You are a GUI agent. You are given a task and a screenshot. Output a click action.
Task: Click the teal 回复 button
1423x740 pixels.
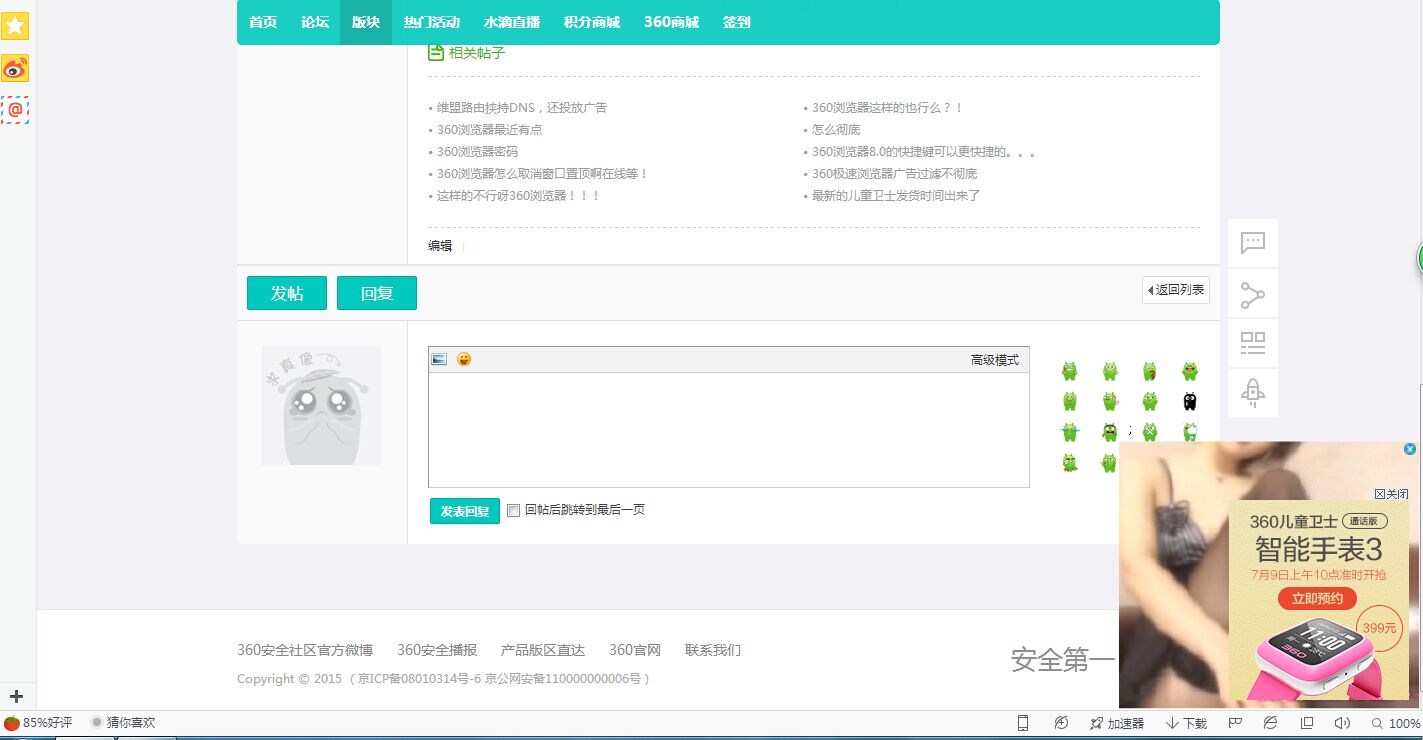(377, 293)
